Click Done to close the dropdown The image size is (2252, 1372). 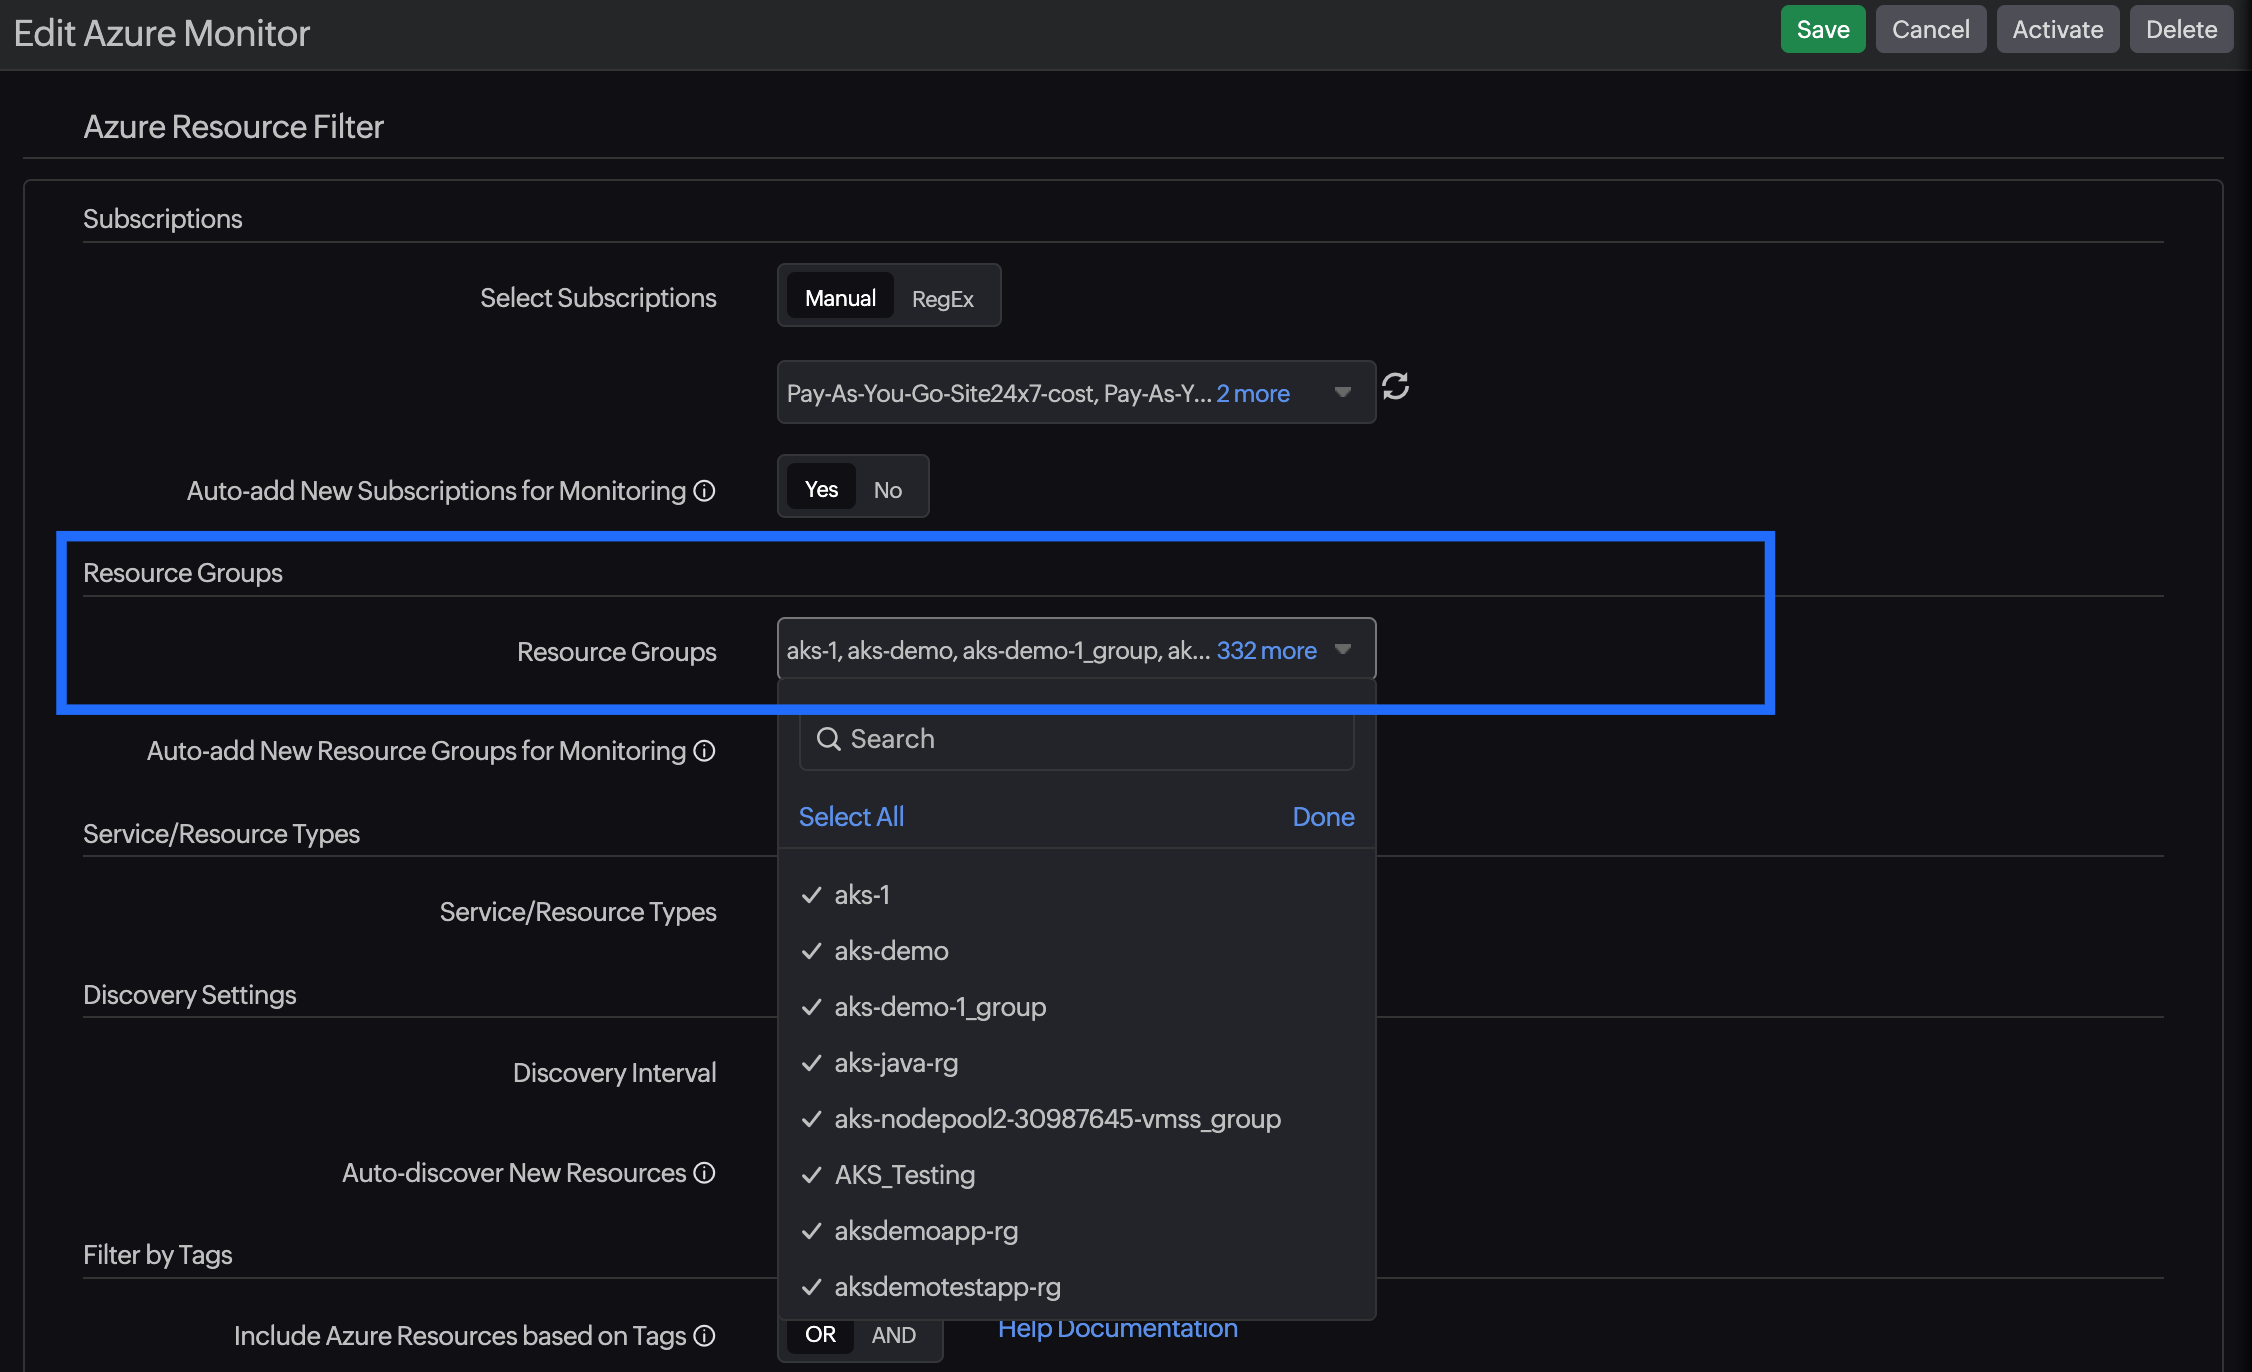click(x=1322, y=817)
